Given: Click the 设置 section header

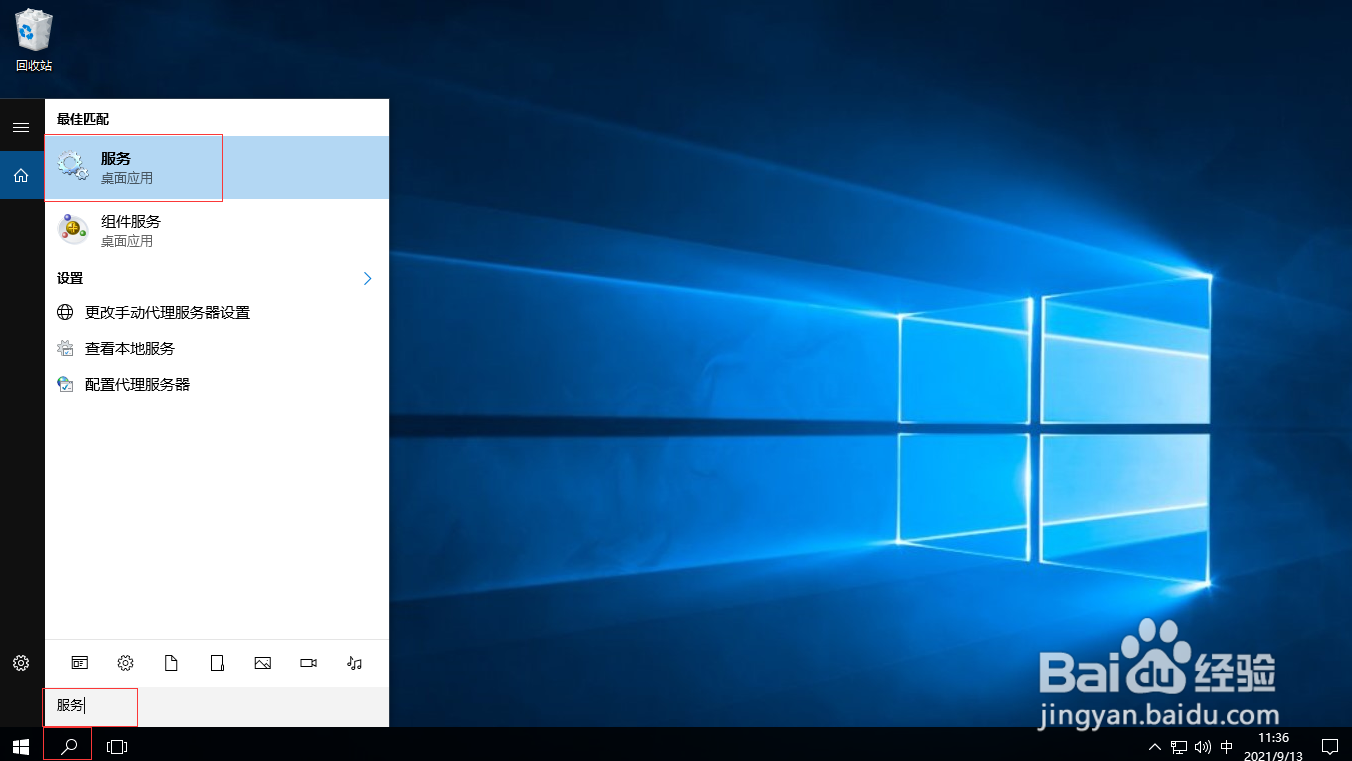Looking at the screenshot, I should (70, 278).
